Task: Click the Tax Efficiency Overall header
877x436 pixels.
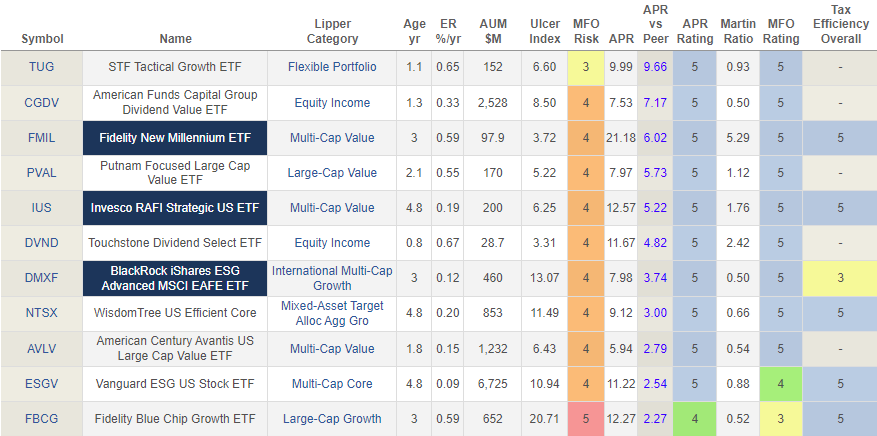Action: [840, 24]
